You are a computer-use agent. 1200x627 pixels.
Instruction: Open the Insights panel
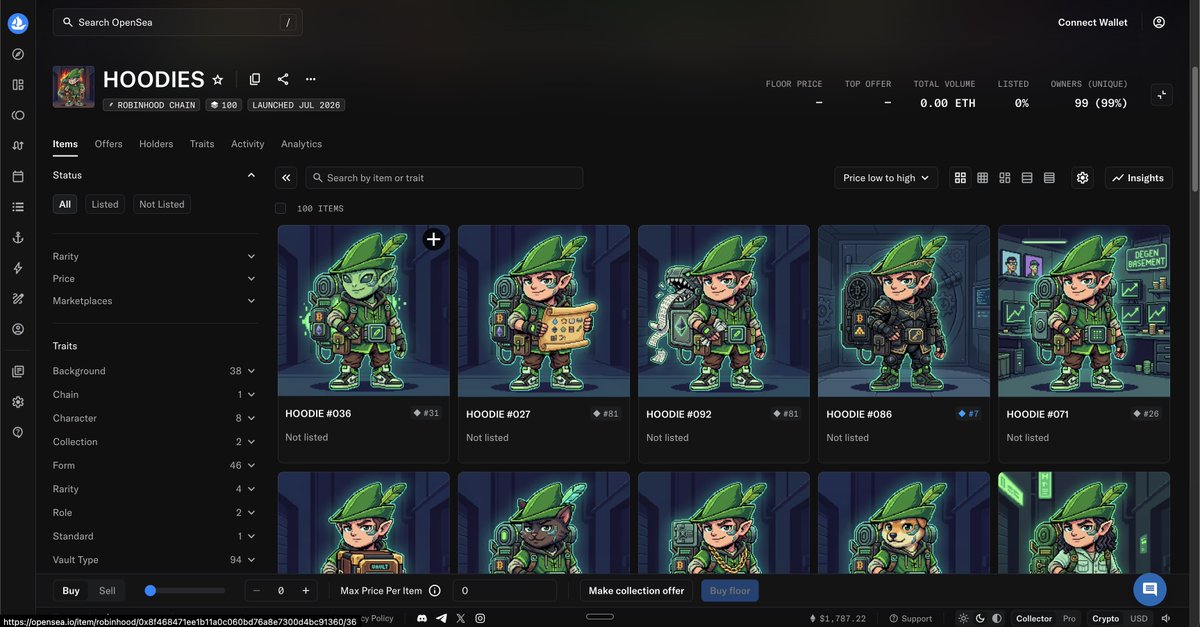point(1138,178)
